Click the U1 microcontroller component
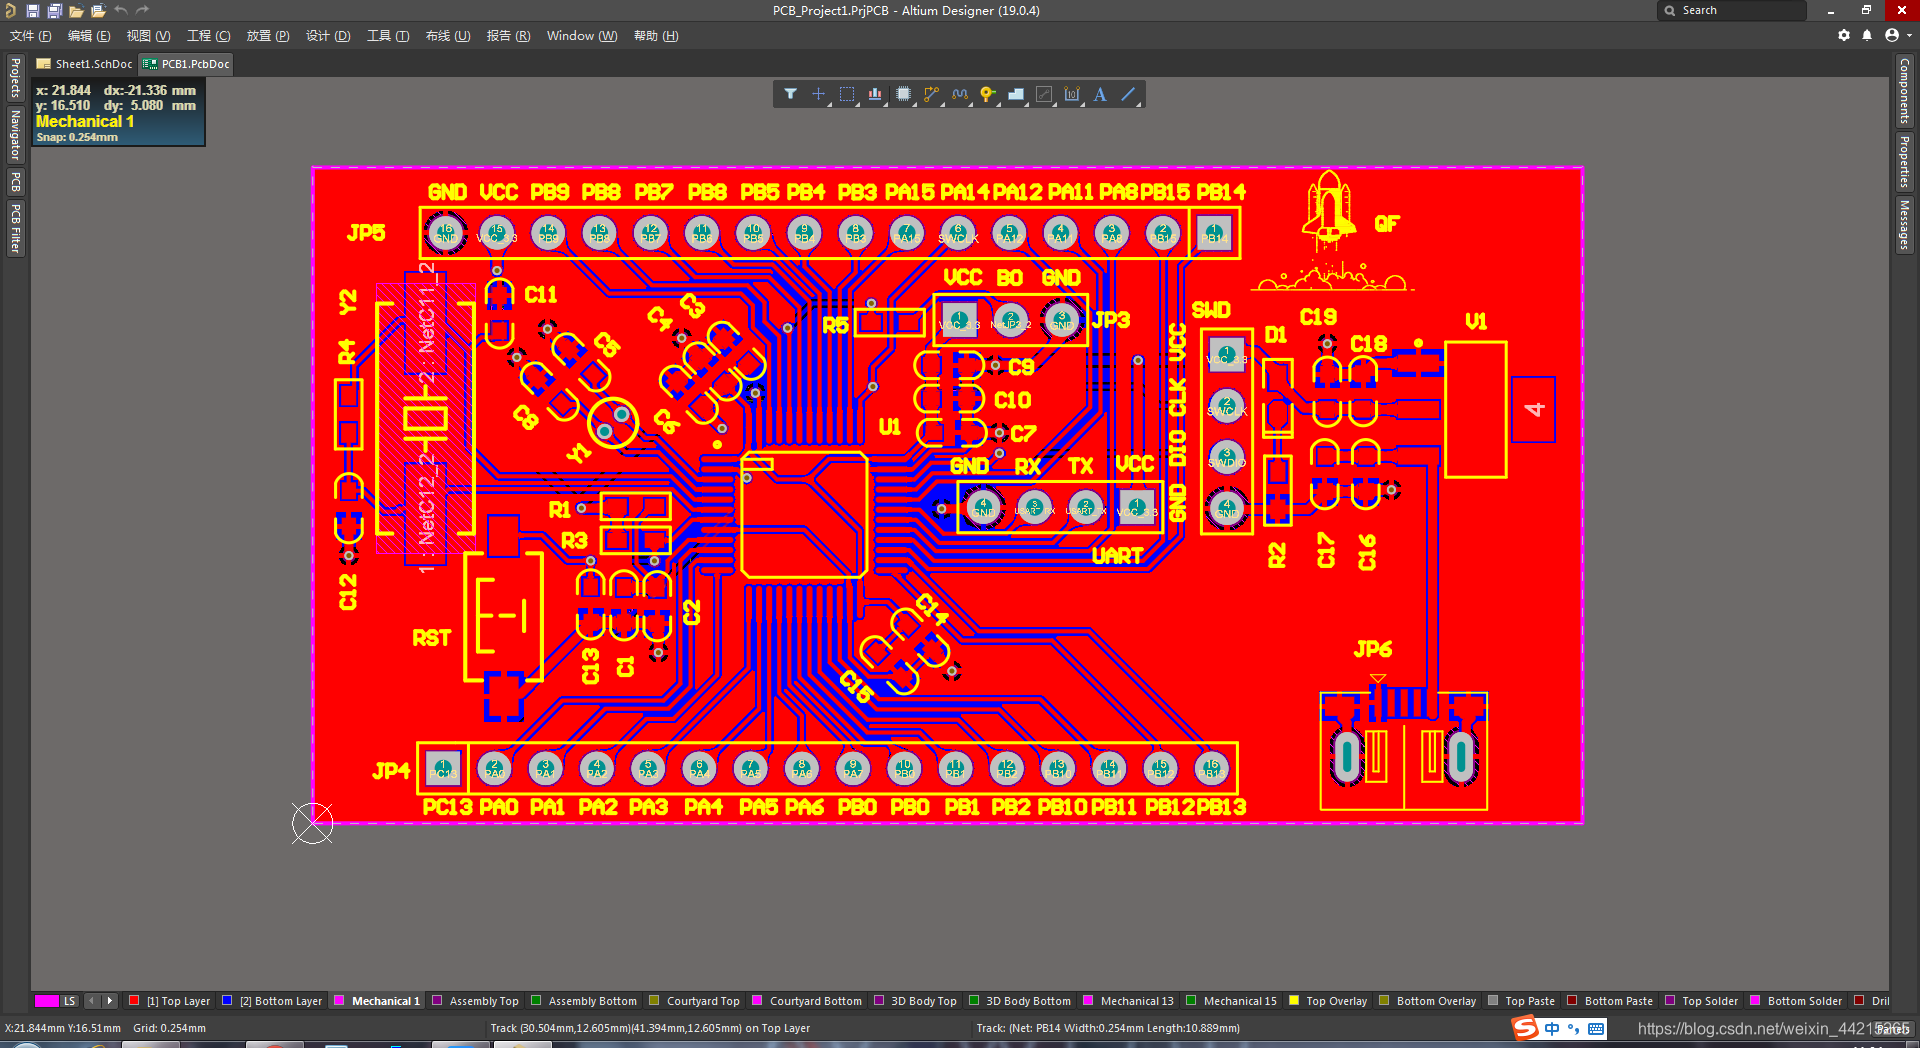Screen dimensions: 1920x1048 [x=804, y=515]
